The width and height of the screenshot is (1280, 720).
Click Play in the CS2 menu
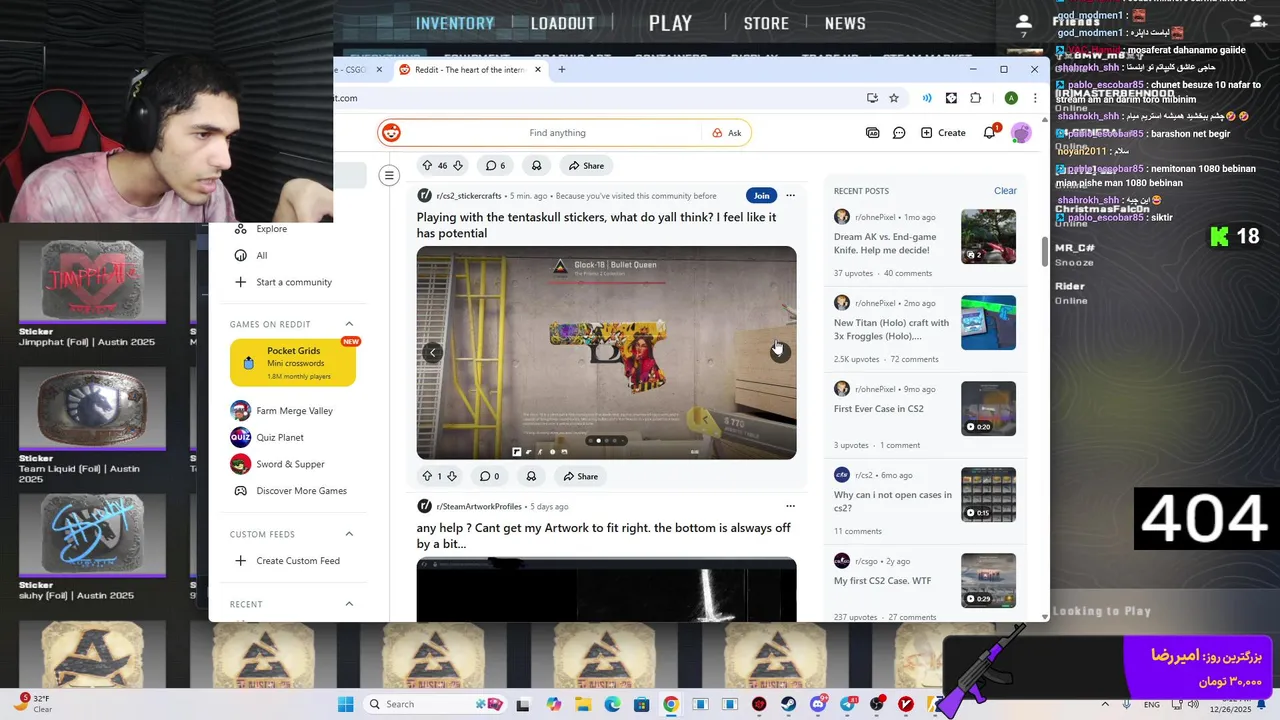(x=670, y=23)
